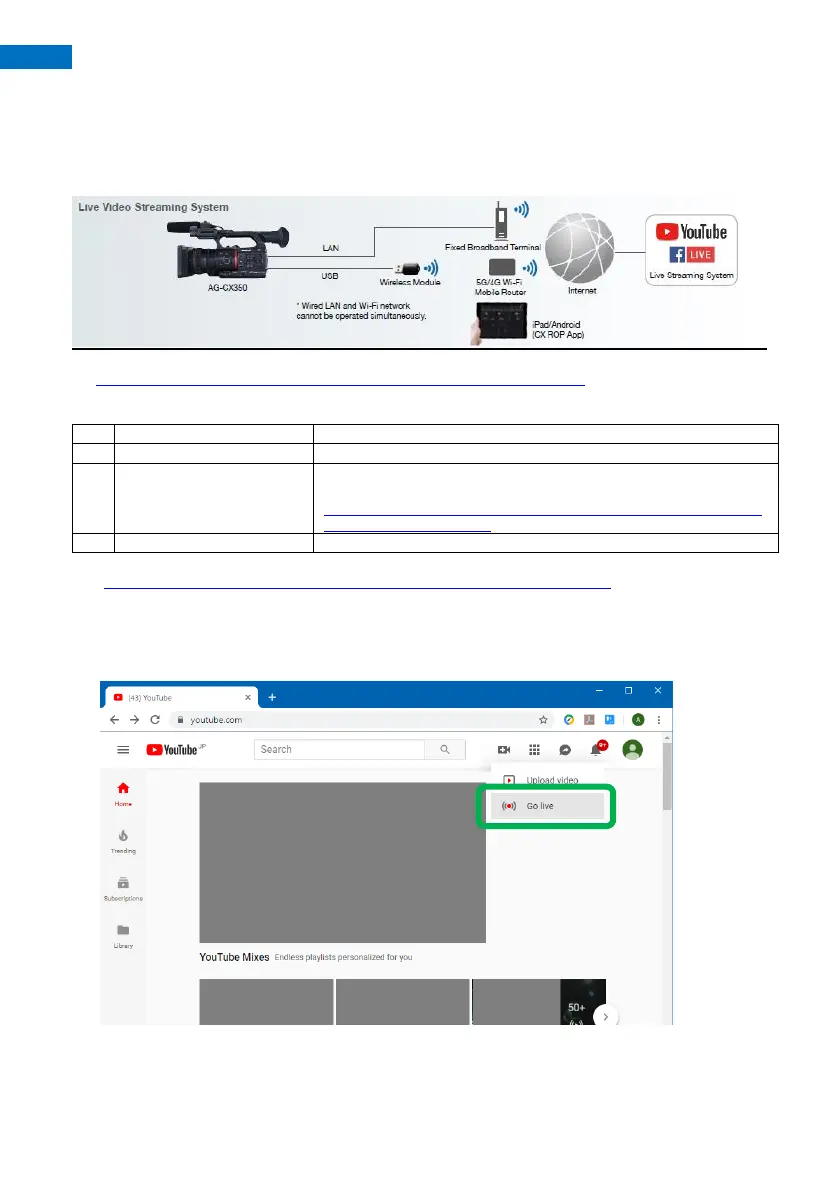
Task: Click the browser Reload button
Action: coord(155,719)
